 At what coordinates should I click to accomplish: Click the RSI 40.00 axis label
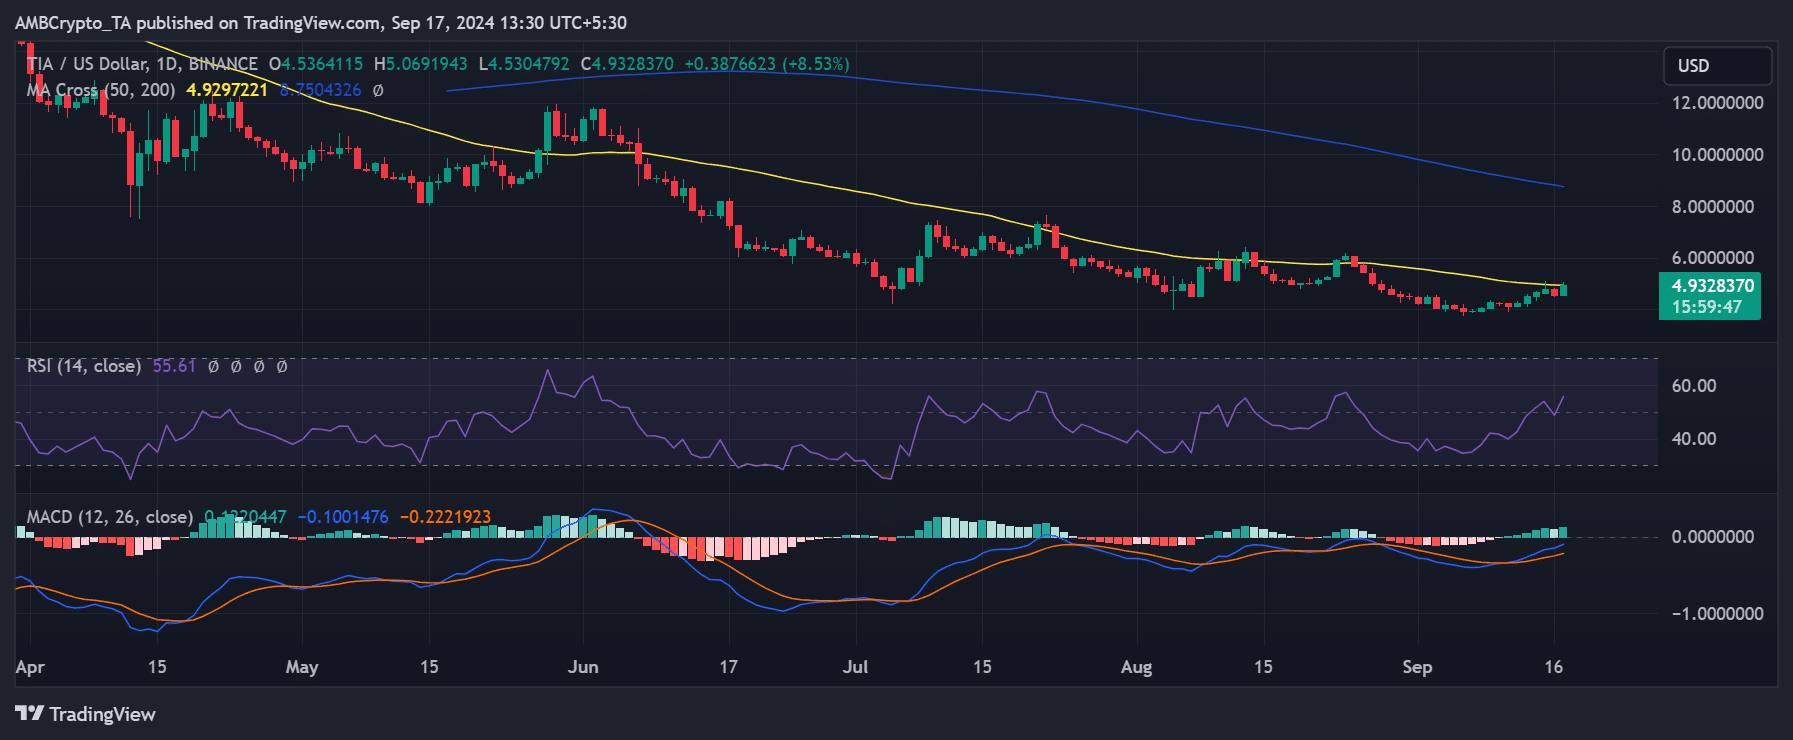coord(1694,439)
